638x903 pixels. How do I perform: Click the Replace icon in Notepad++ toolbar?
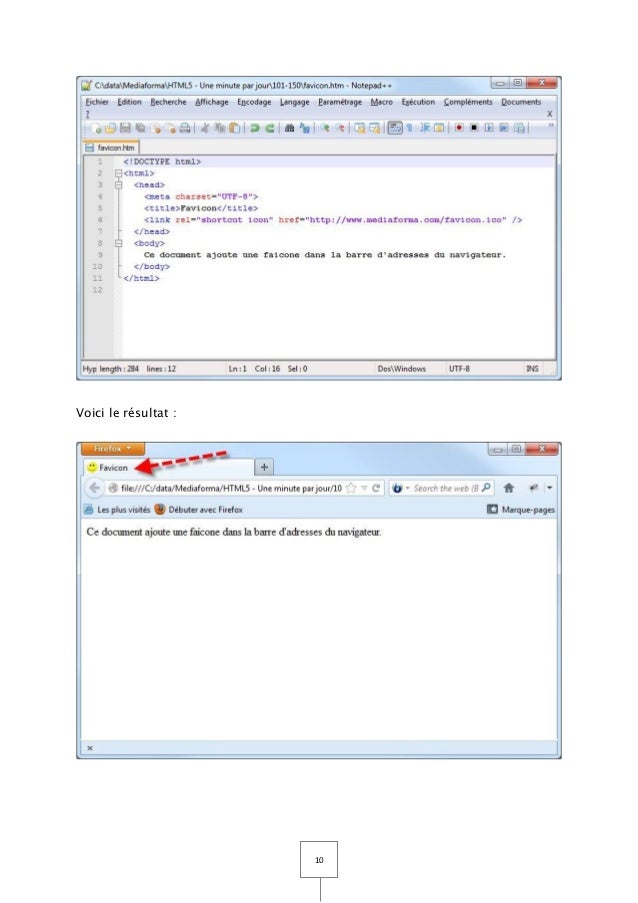tap(305, 128)
